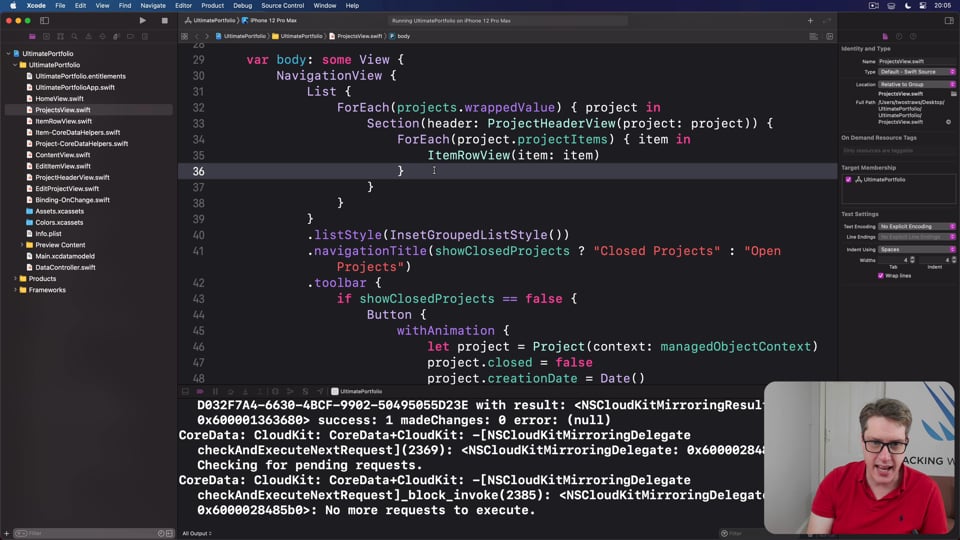Select the UltimatePortfolio scheme in toolbar
The height and width of the screenshot is (540, 960).
click(x=211, y=20)
